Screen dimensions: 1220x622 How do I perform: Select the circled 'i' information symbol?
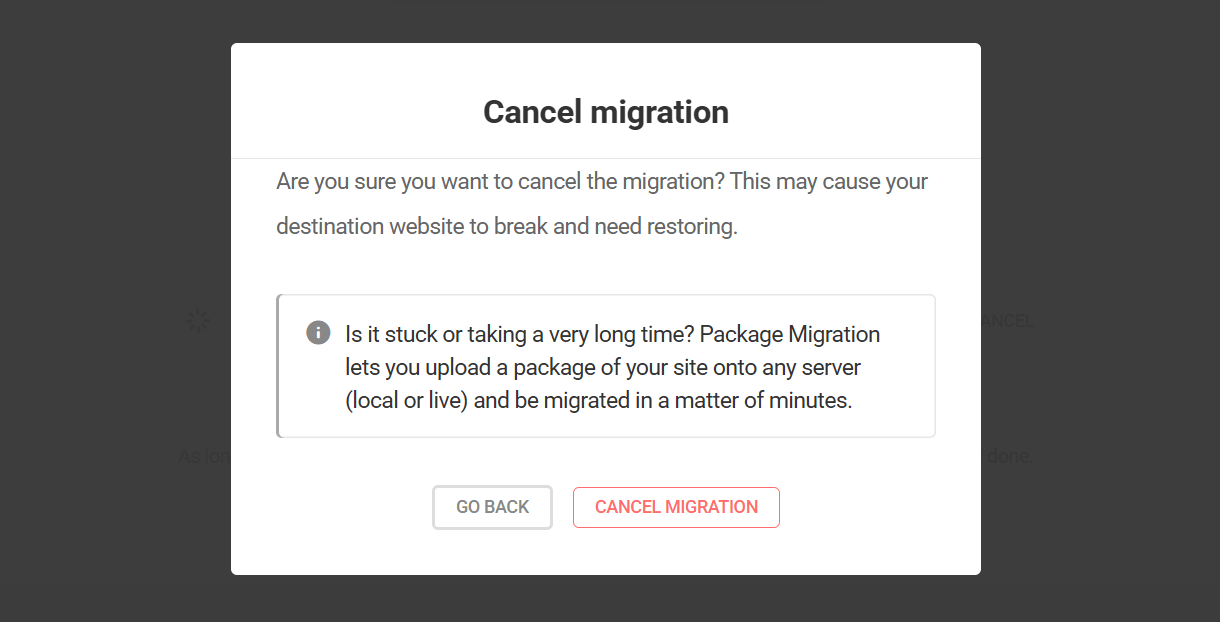(317, 331)
